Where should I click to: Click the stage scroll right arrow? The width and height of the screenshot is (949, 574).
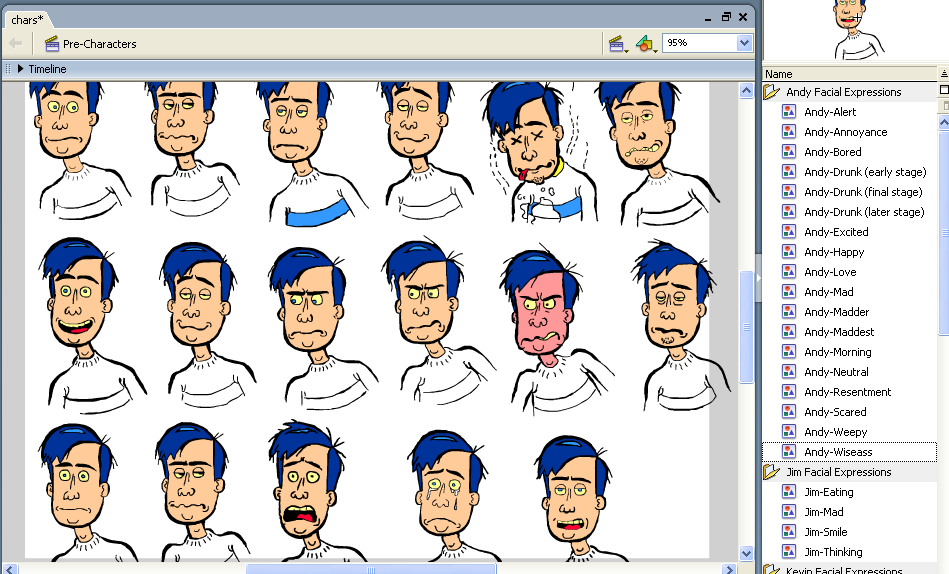(729, 569)
